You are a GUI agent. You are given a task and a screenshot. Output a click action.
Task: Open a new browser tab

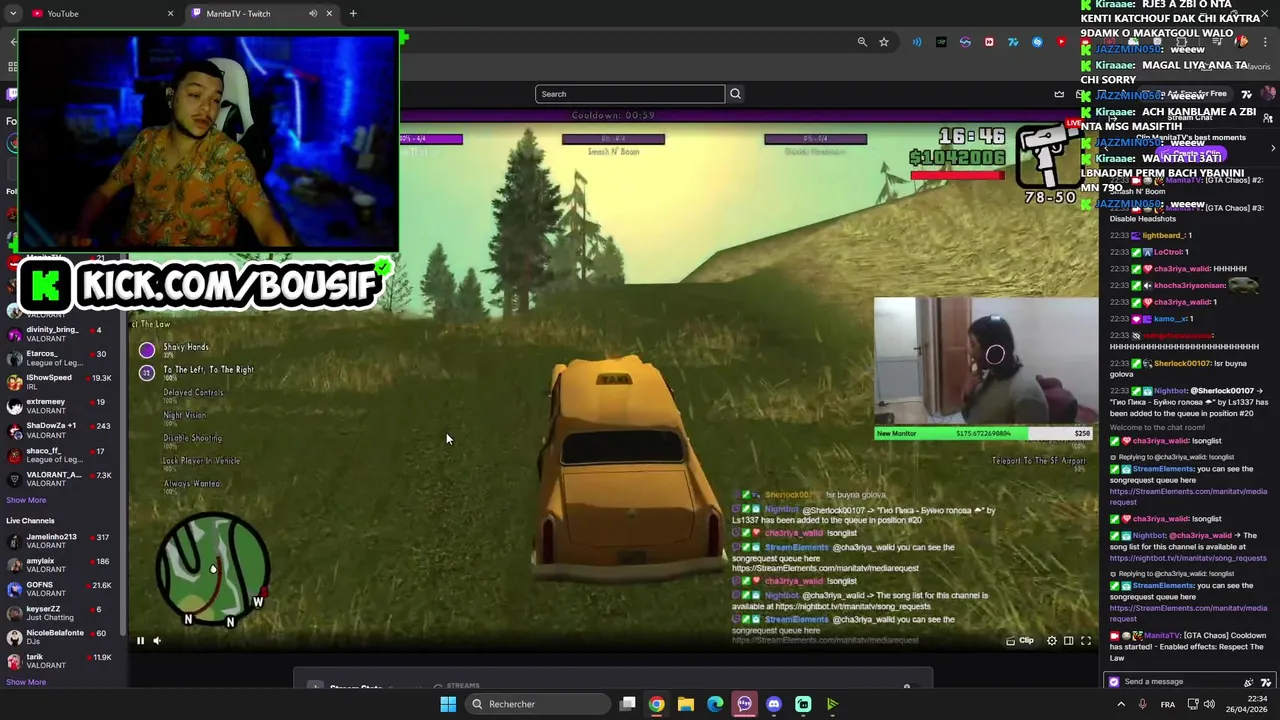click(353, 13)
